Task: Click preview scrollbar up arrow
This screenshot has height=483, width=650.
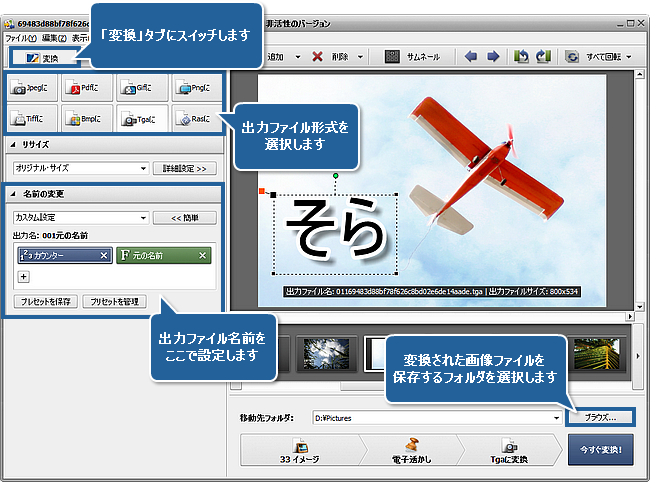Action: pyautogui.click(x=639, y=75)
